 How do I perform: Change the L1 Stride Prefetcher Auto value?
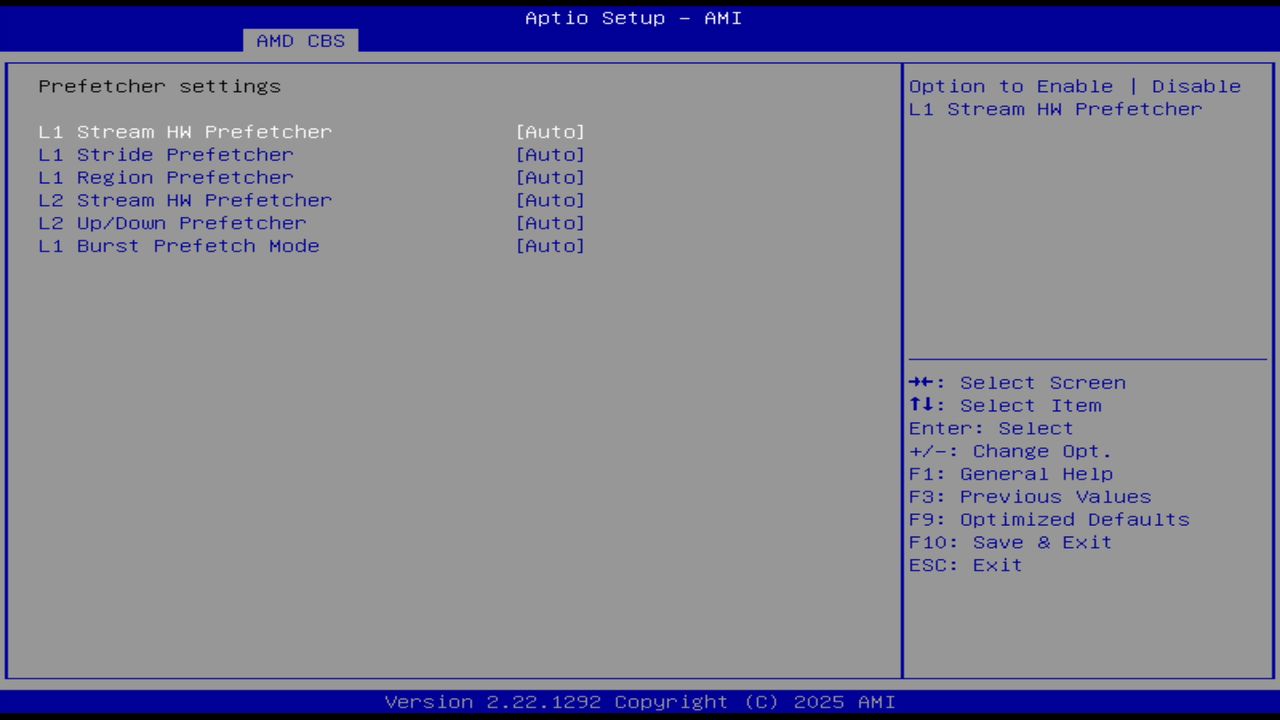pos(550,155)
